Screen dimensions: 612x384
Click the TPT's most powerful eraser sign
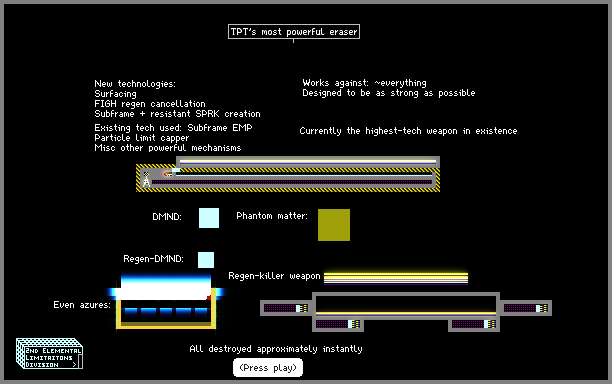click(294, 32)
